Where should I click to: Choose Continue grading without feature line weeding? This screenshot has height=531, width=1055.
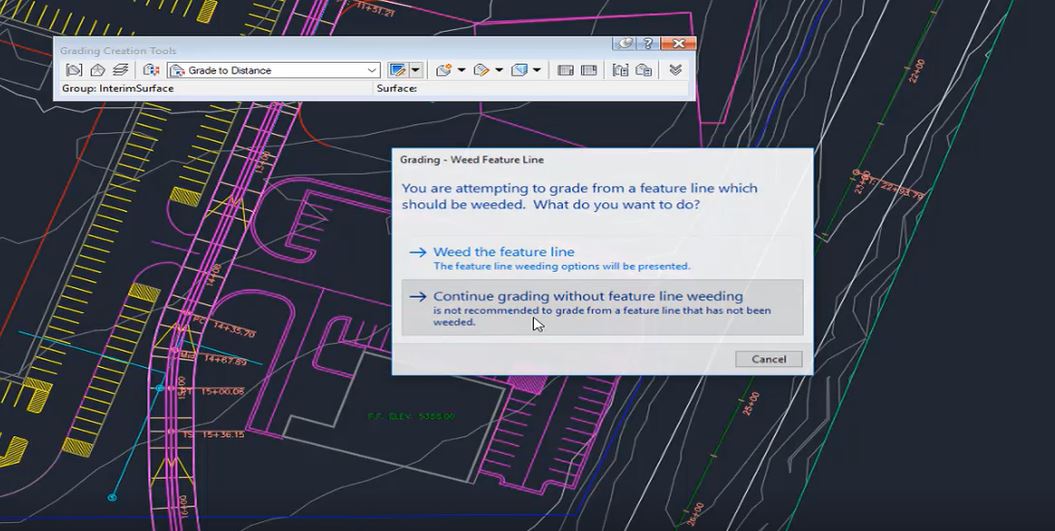[602, 307]
